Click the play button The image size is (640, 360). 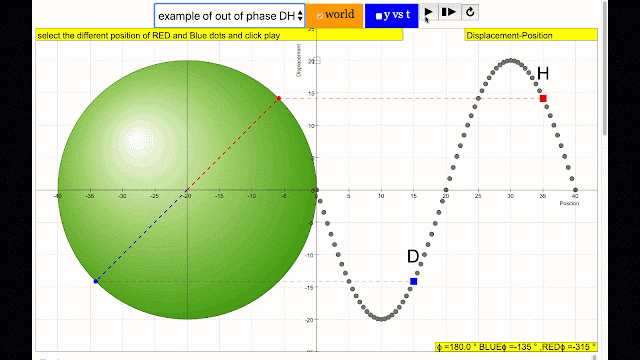(429, 12)
